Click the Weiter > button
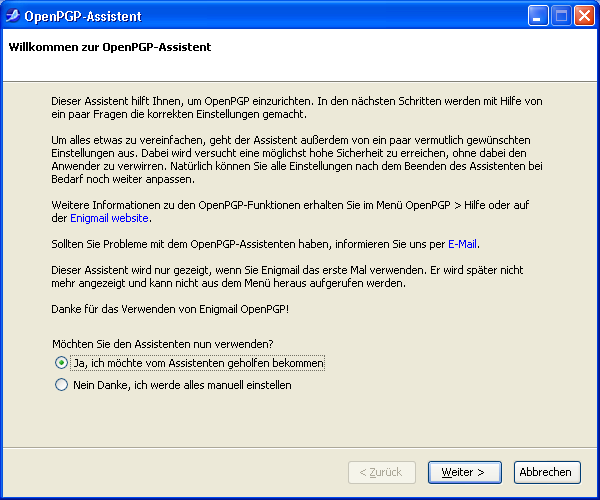This screenshot has height=500, width=600. [x=465, y=472]
